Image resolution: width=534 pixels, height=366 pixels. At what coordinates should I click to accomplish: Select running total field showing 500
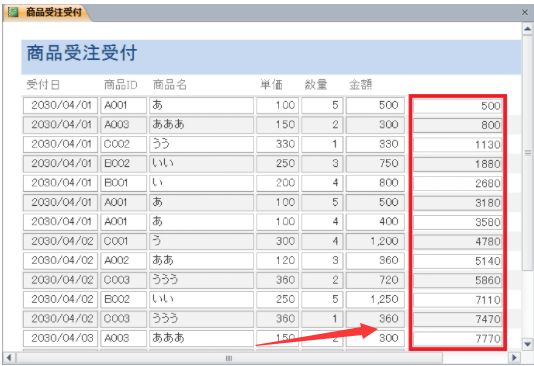(457, 106)
